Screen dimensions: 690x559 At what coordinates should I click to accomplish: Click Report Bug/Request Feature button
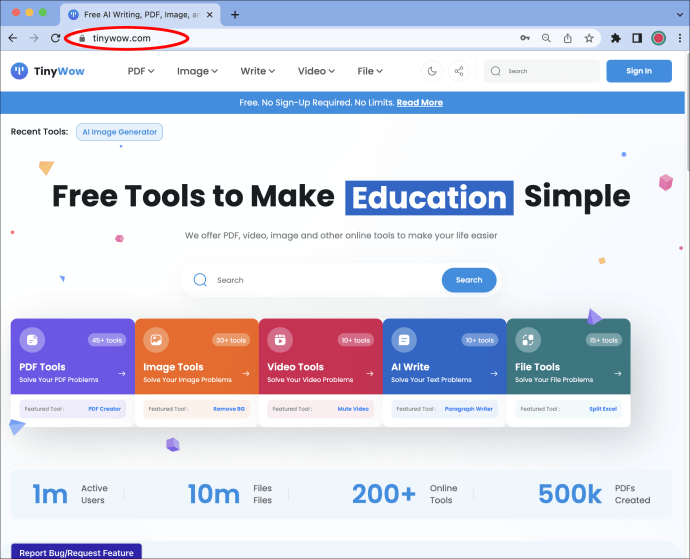[x=76, y=552]
